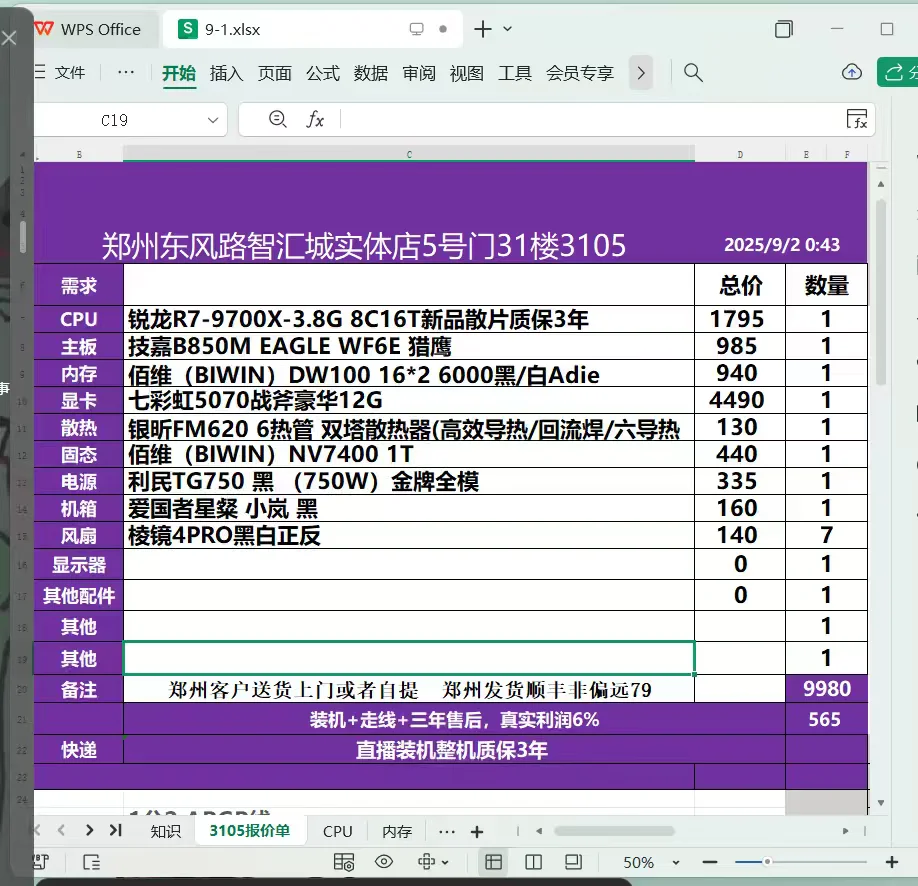Click the horizontal scrollbar left arrow
The image size is (918, 886).
click(x=539, y=831)
